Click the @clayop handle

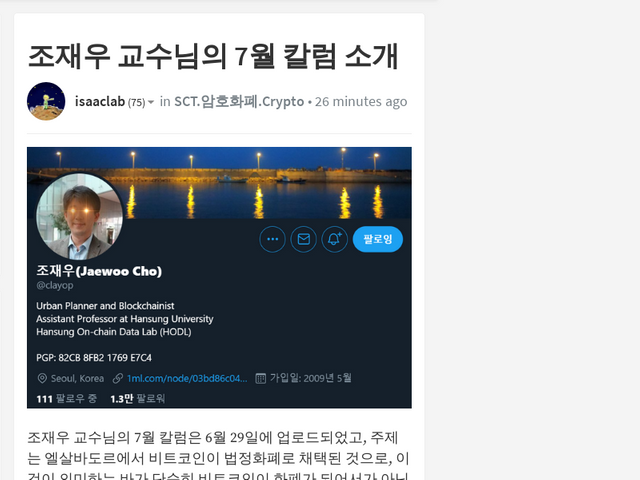click(55, 285)
